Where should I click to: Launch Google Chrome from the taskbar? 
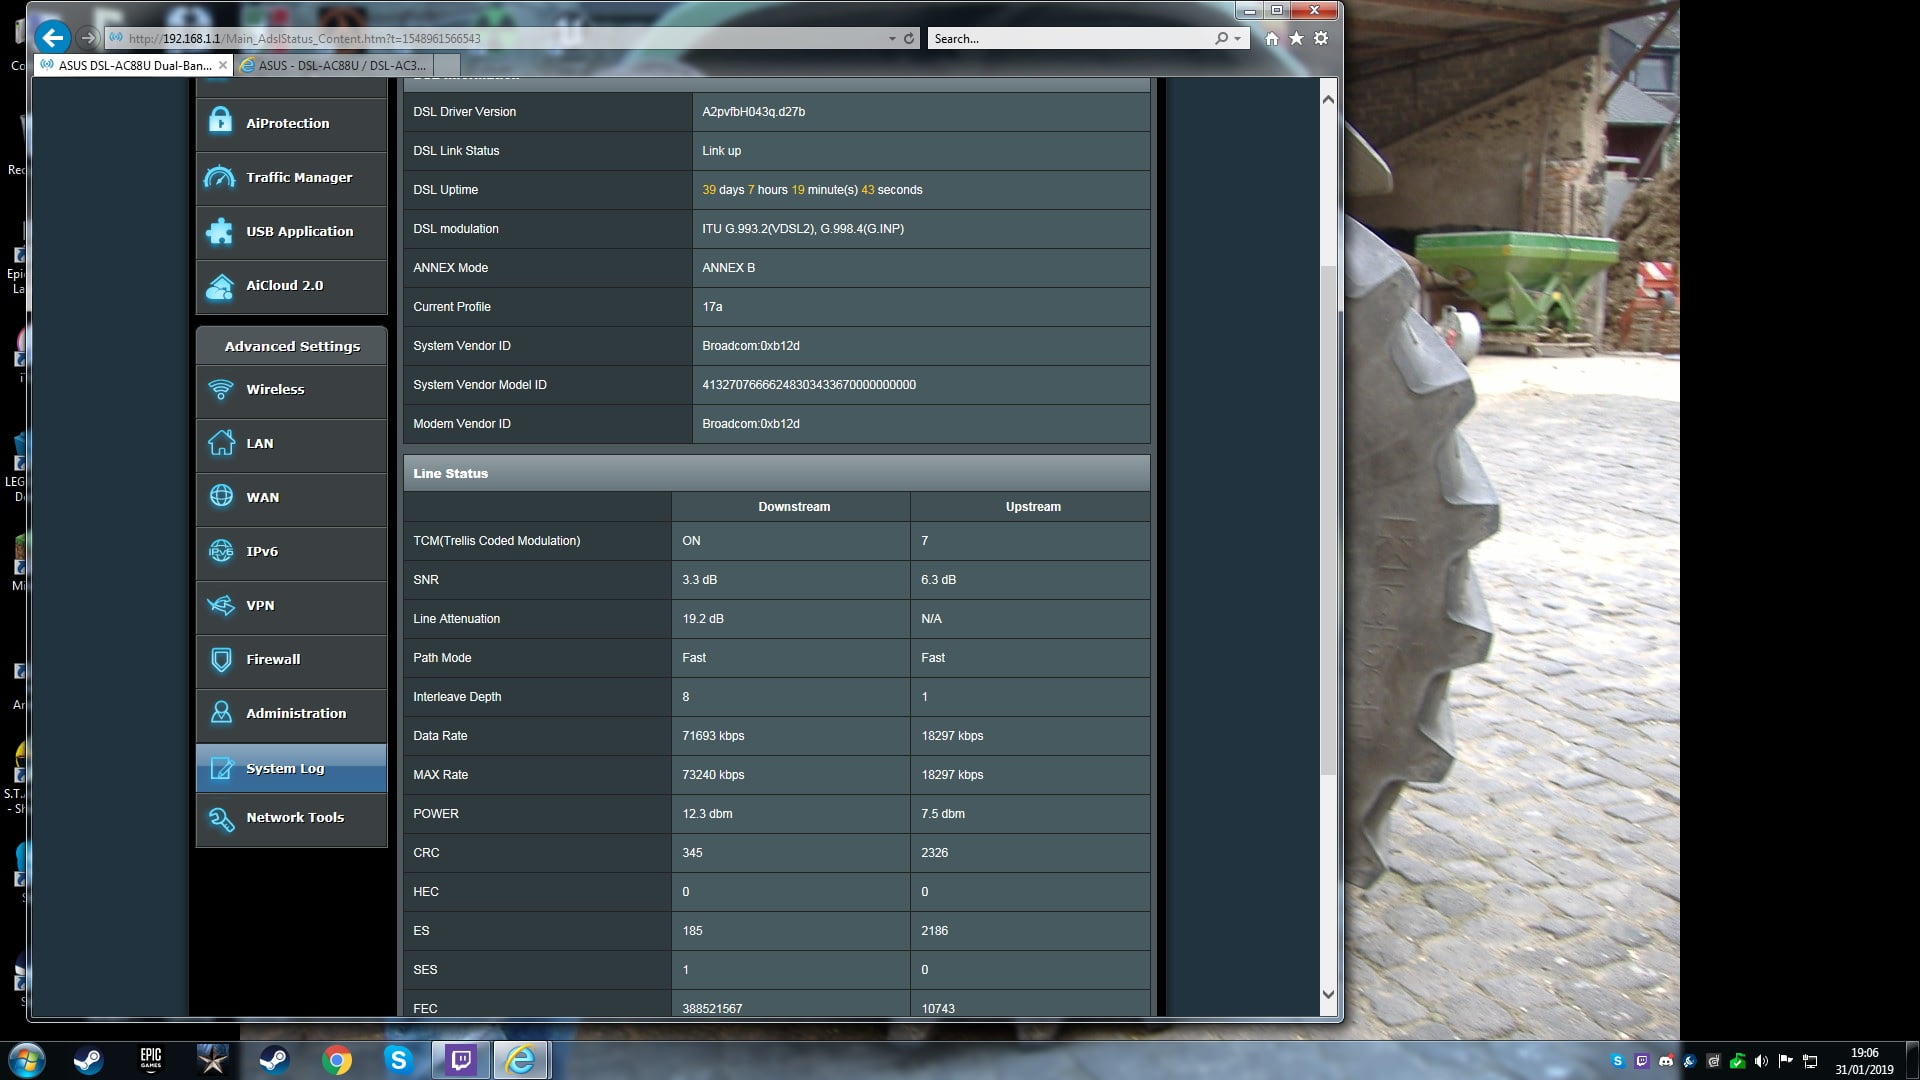[x=337, y=1060]
